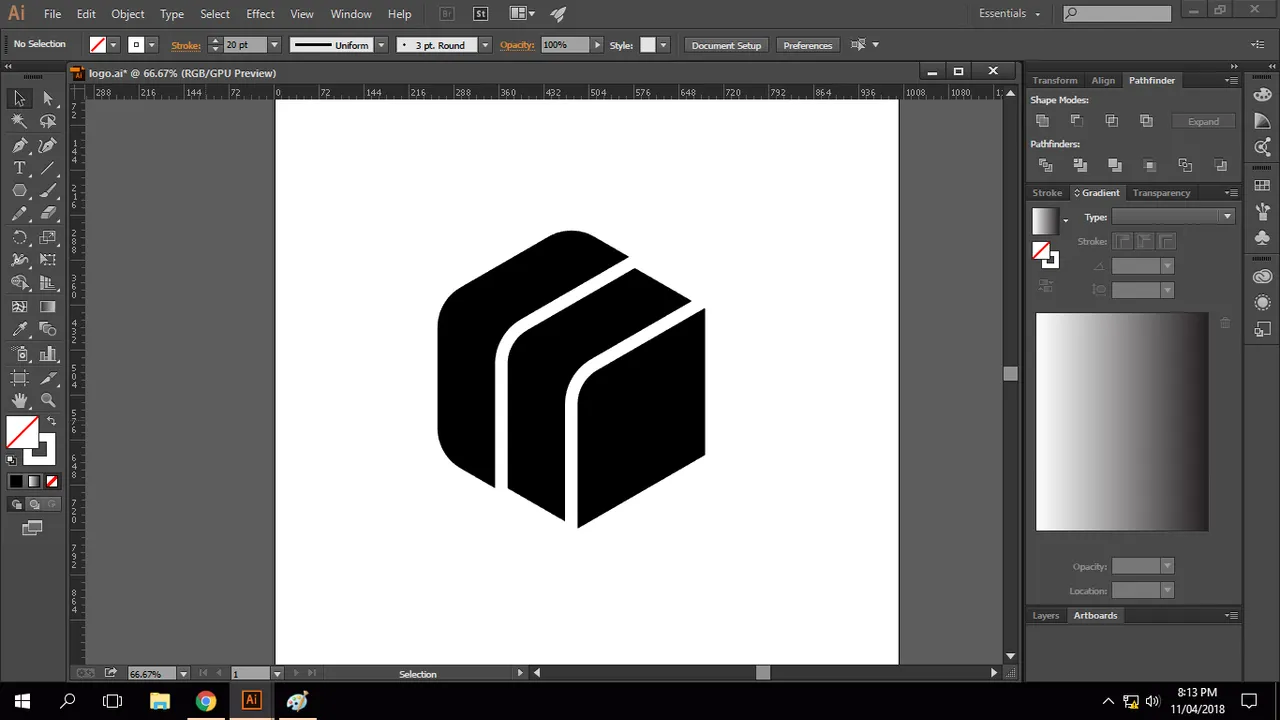The width and height of the screenshot is (1280, 720).
Task: Switch paint mode to None
Action: tap(51, 481)
